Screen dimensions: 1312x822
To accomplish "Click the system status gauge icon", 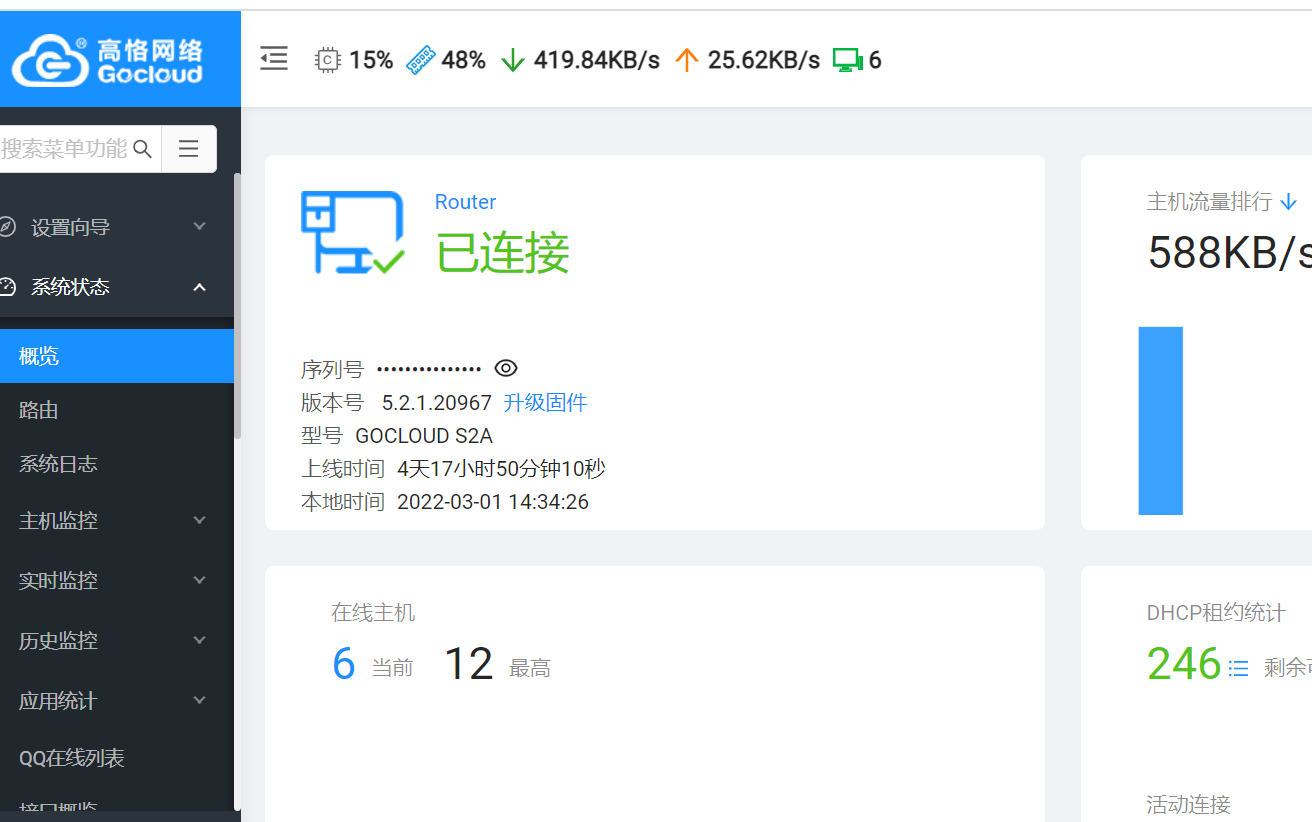I will tap(7, 287).
